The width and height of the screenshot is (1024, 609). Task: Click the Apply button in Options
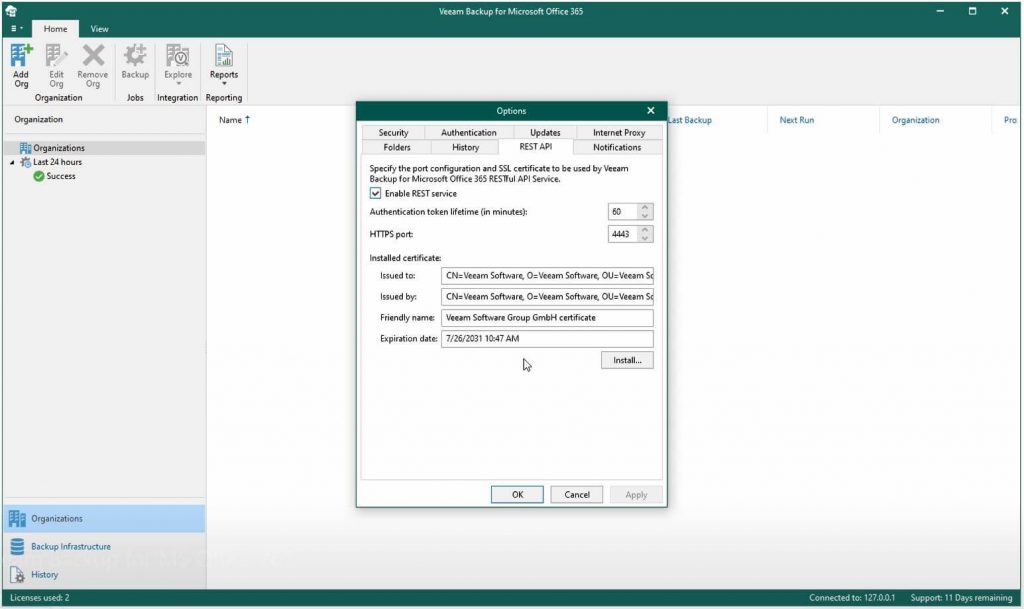click(636, 494)
